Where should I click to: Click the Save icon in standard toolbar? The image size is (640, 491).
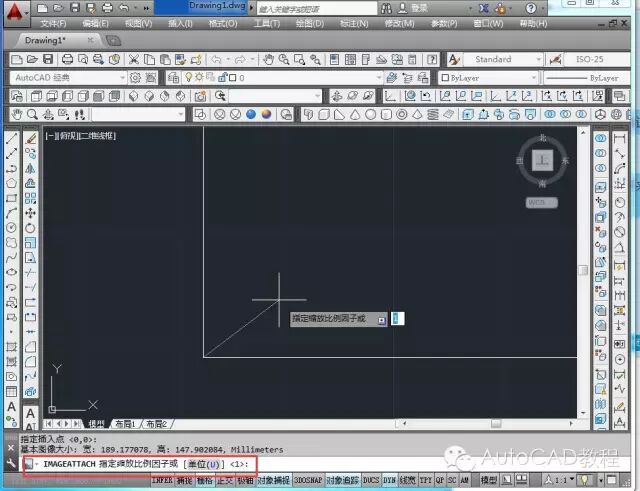pos(48,60)
